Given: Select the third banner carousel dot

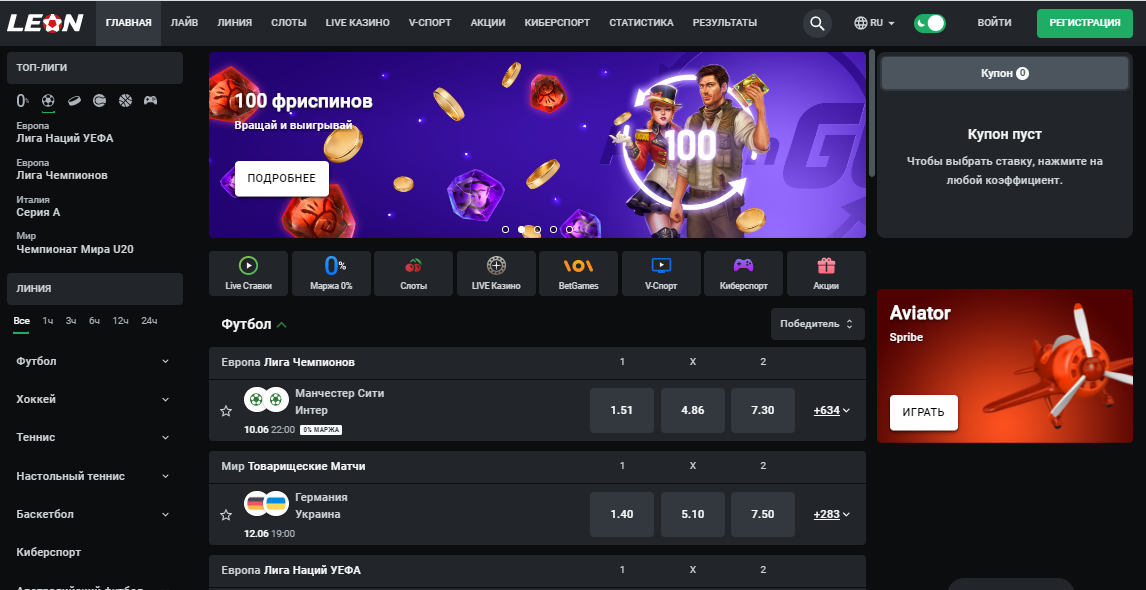Looking at the screenshot, I should click(x=538, y=230).
